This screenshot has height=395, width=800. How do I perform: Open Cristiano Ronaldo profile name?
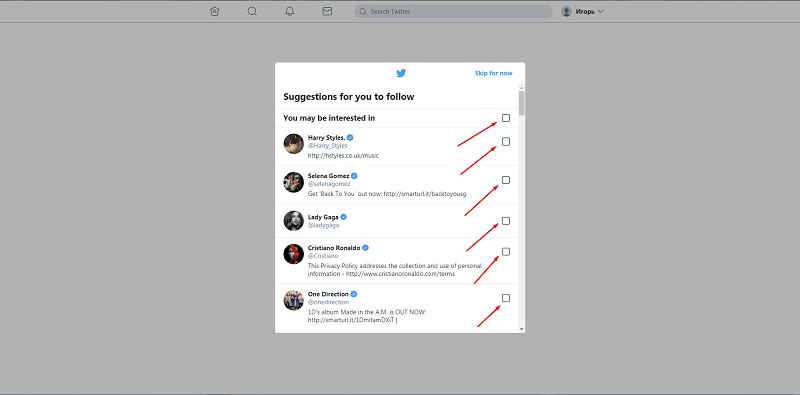click(334, 248)
